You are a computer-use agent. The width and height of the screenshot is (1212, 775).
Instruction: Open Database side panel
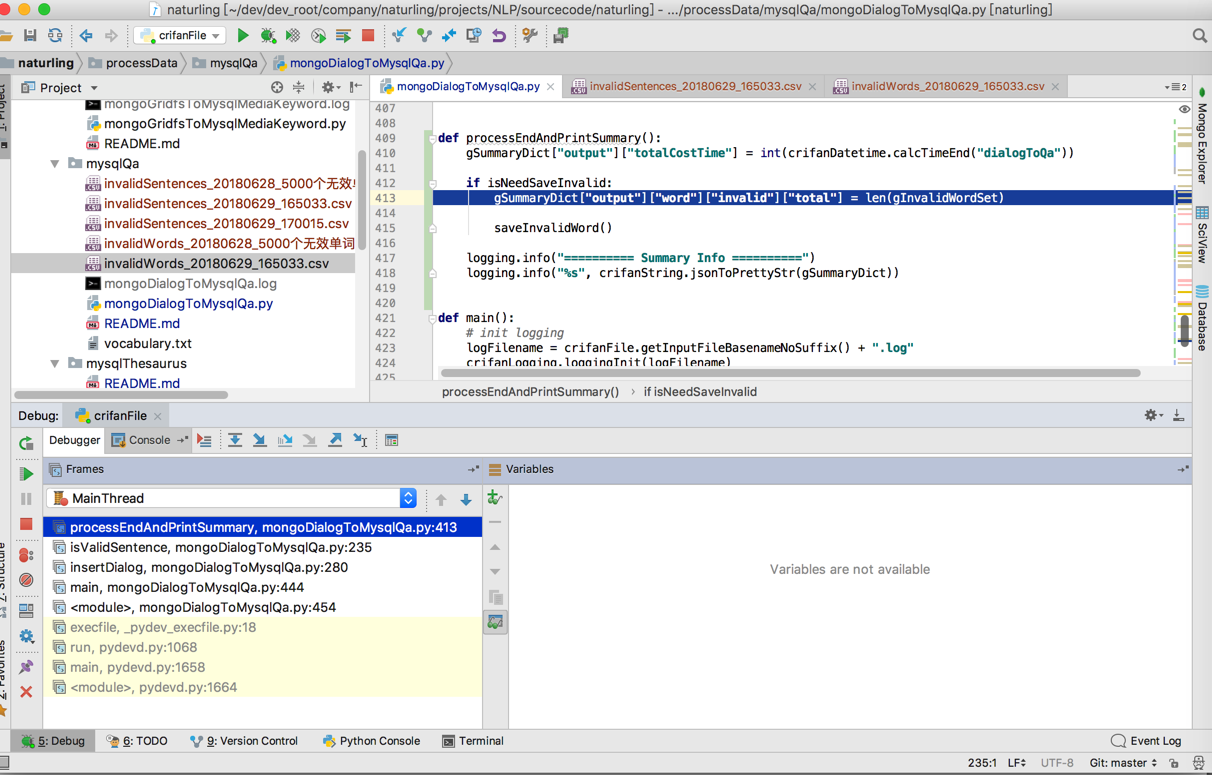[x=1202, y=318]
